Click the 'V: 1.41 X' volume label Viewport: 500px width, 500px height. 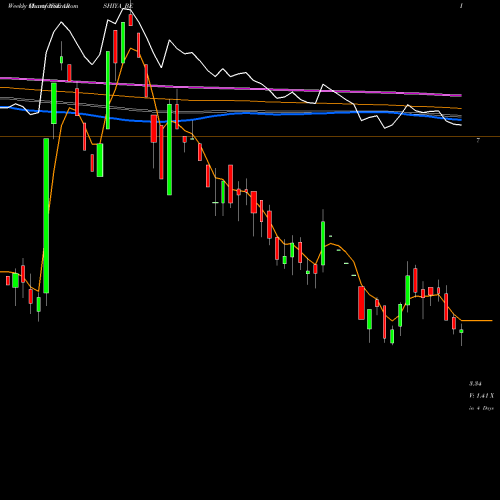(x=481, y=396)
